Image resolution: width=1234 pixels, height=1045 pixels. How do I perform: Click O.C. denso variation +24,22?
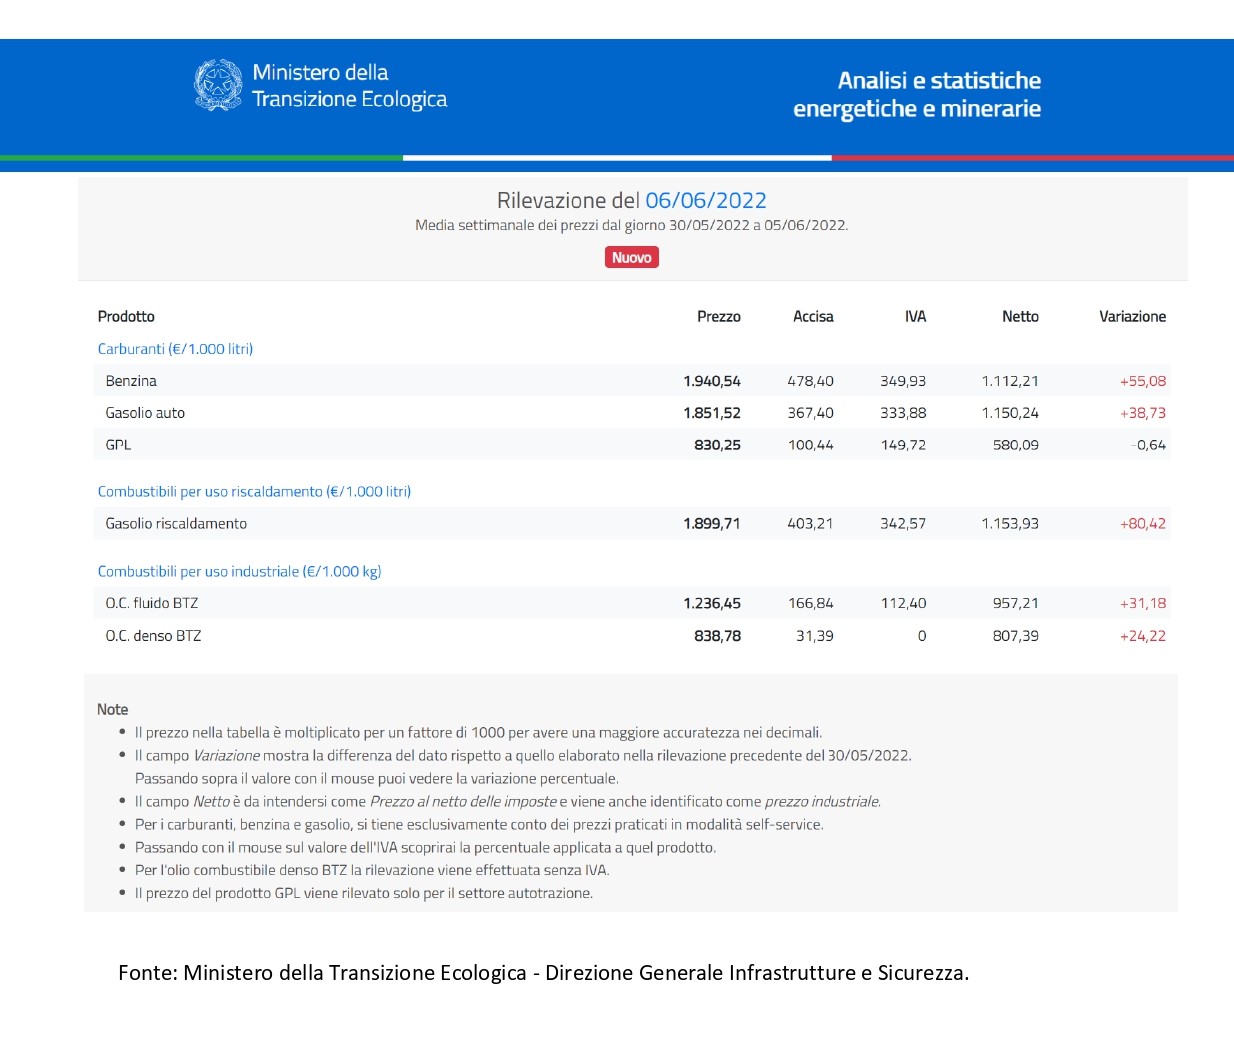1143,636
